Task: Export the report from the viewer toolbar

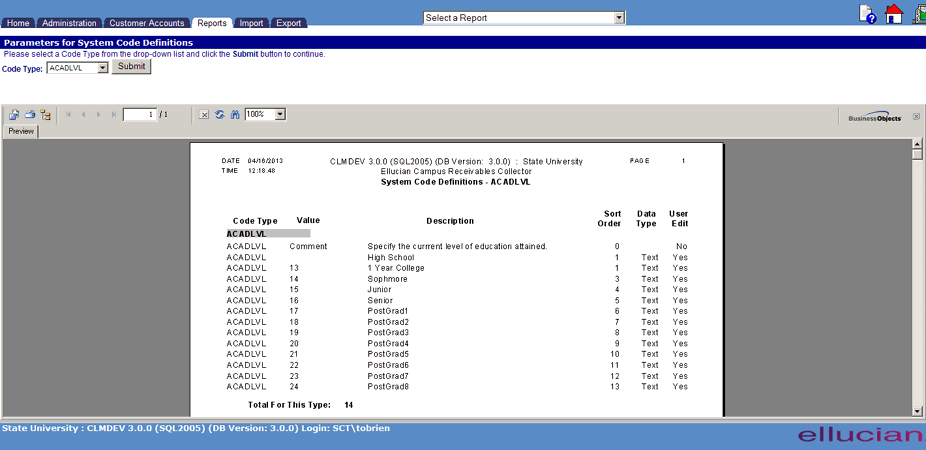Action: tap(14, 115)
